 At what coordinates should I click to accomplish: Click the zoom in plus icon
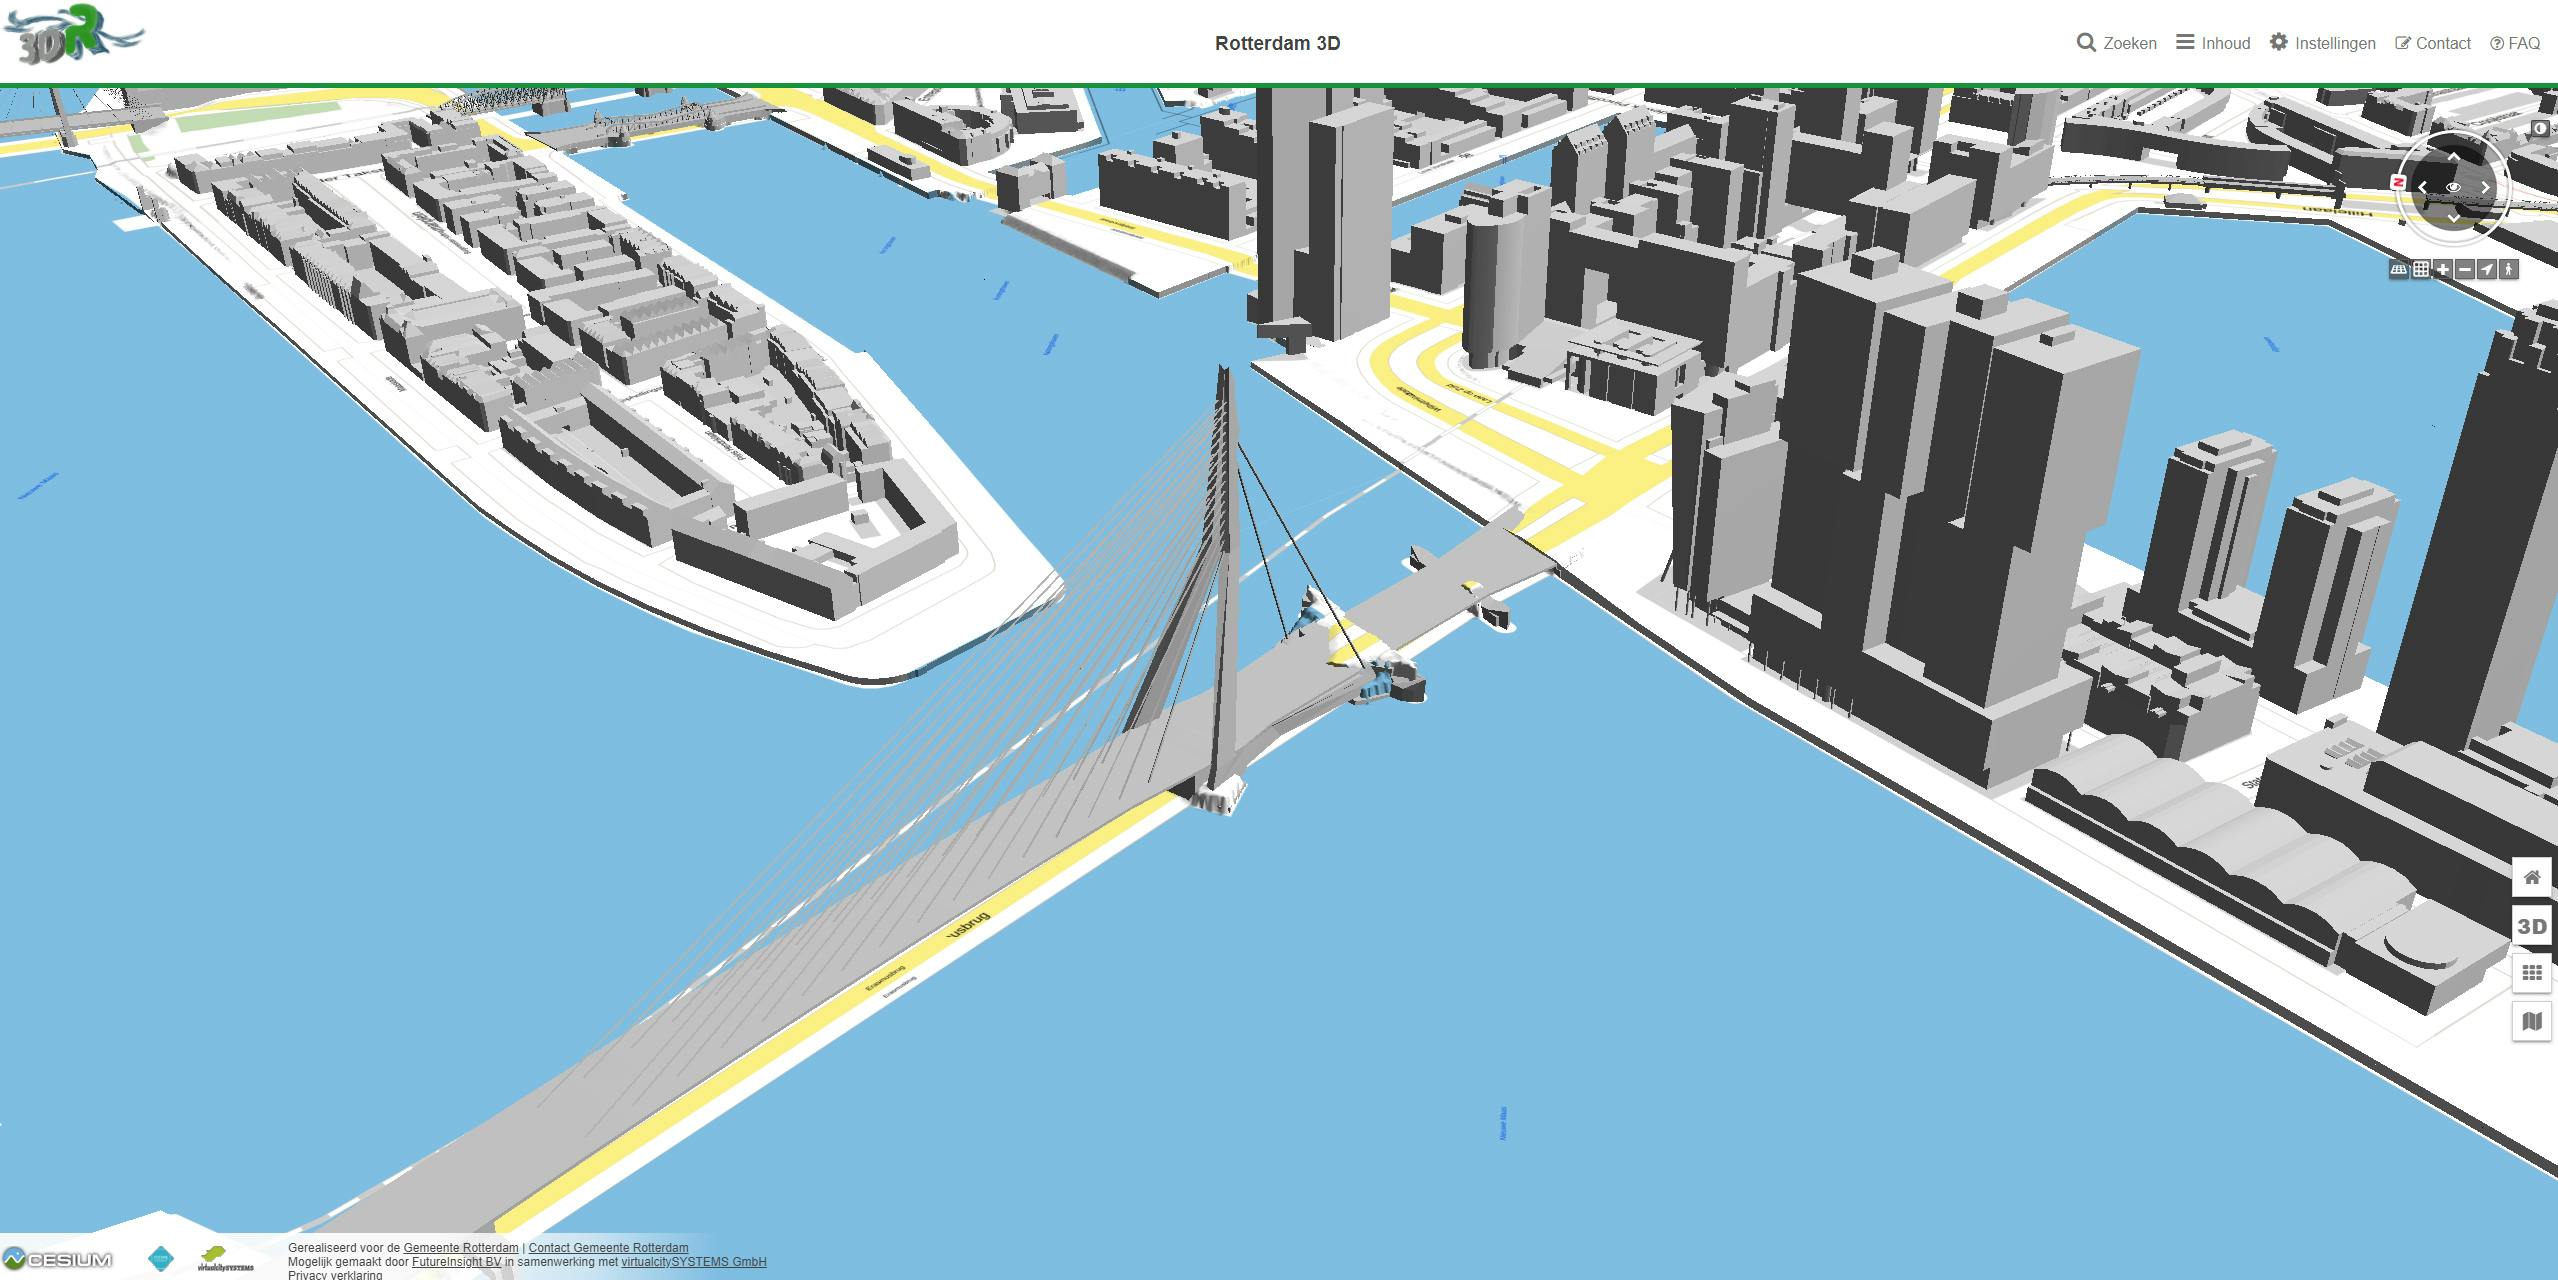tap(2443, 269)
